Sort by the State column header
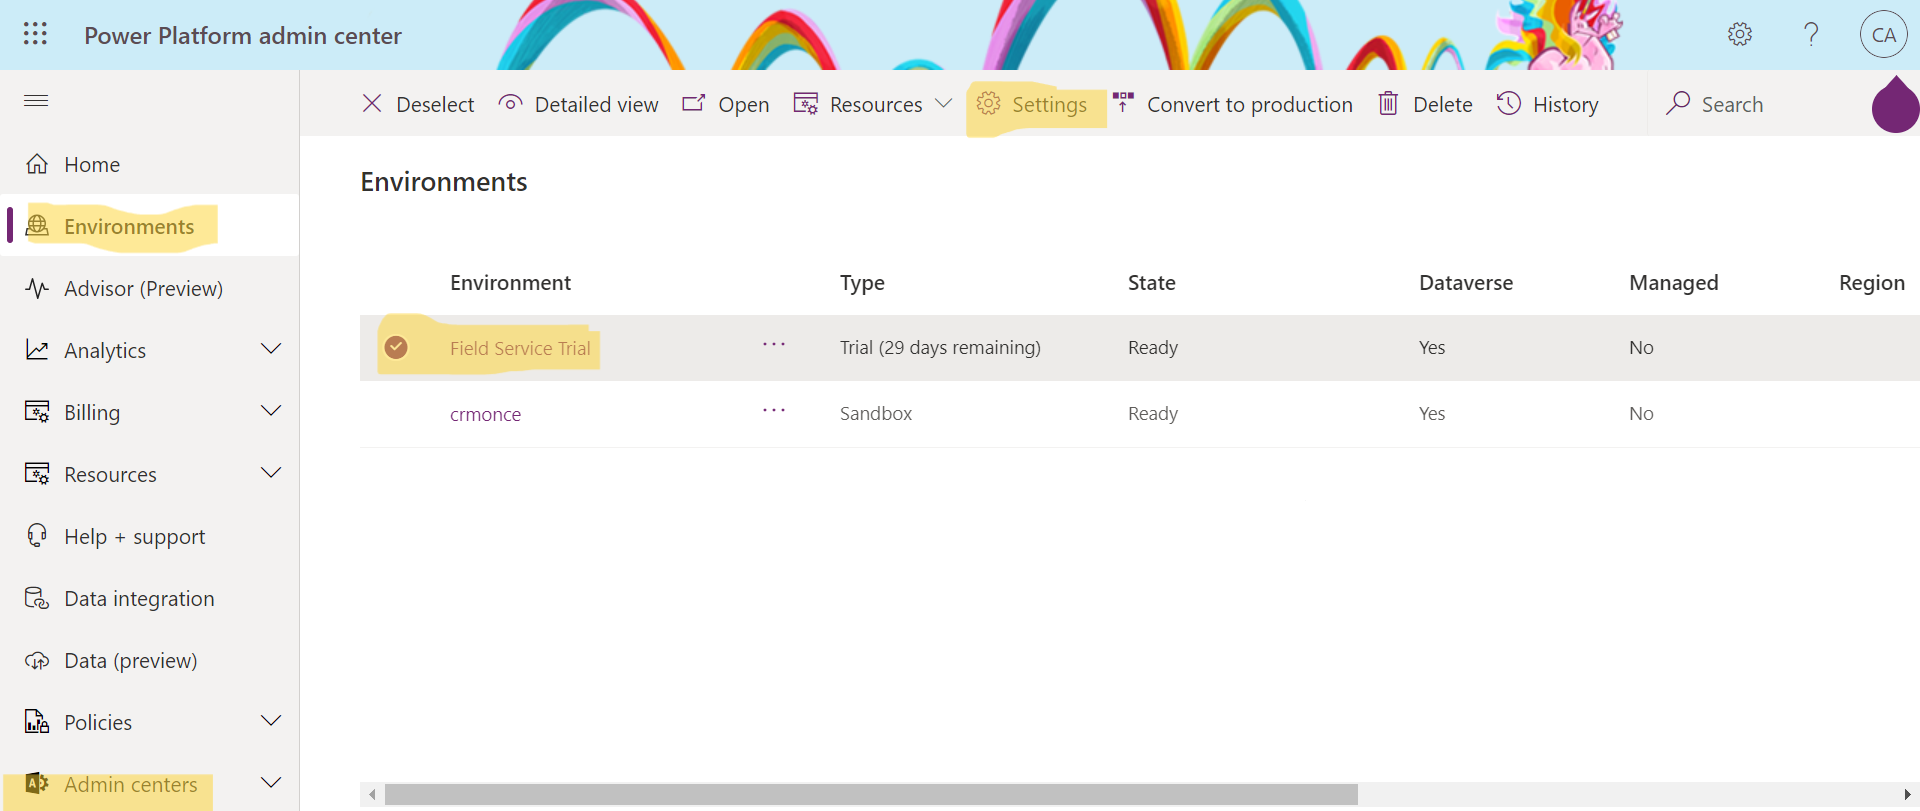Image resolution: width=1920 pixels, height=811 pixels. (1151, 283)
